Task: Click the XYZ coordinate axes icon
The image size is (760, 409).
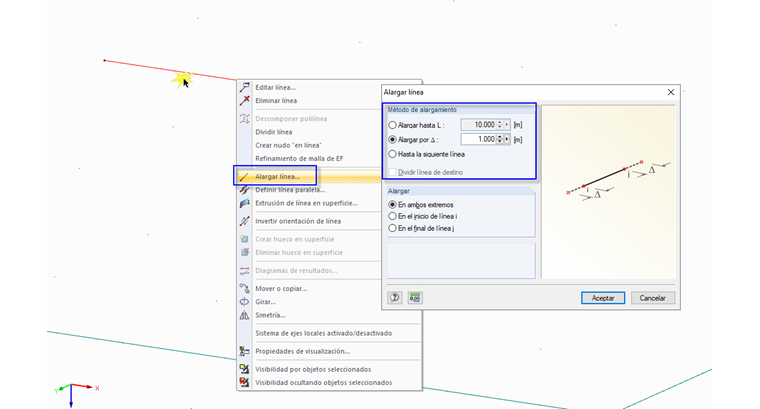Action: point(78,394)
